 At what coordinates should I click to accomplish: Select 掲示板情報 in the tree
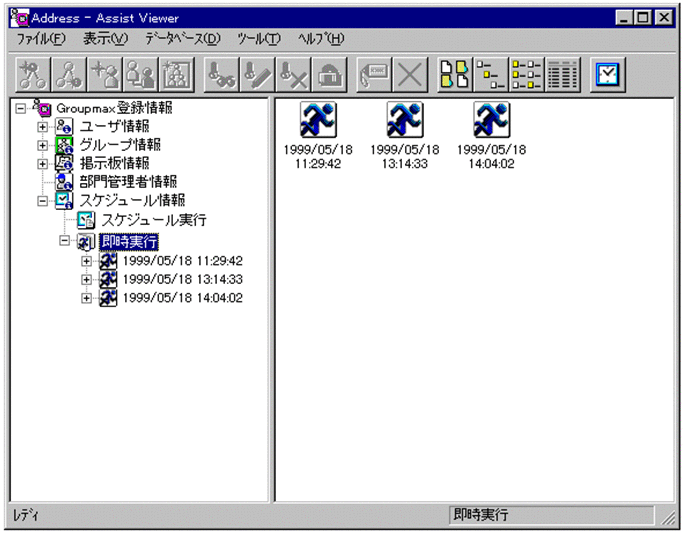[114, 164]
